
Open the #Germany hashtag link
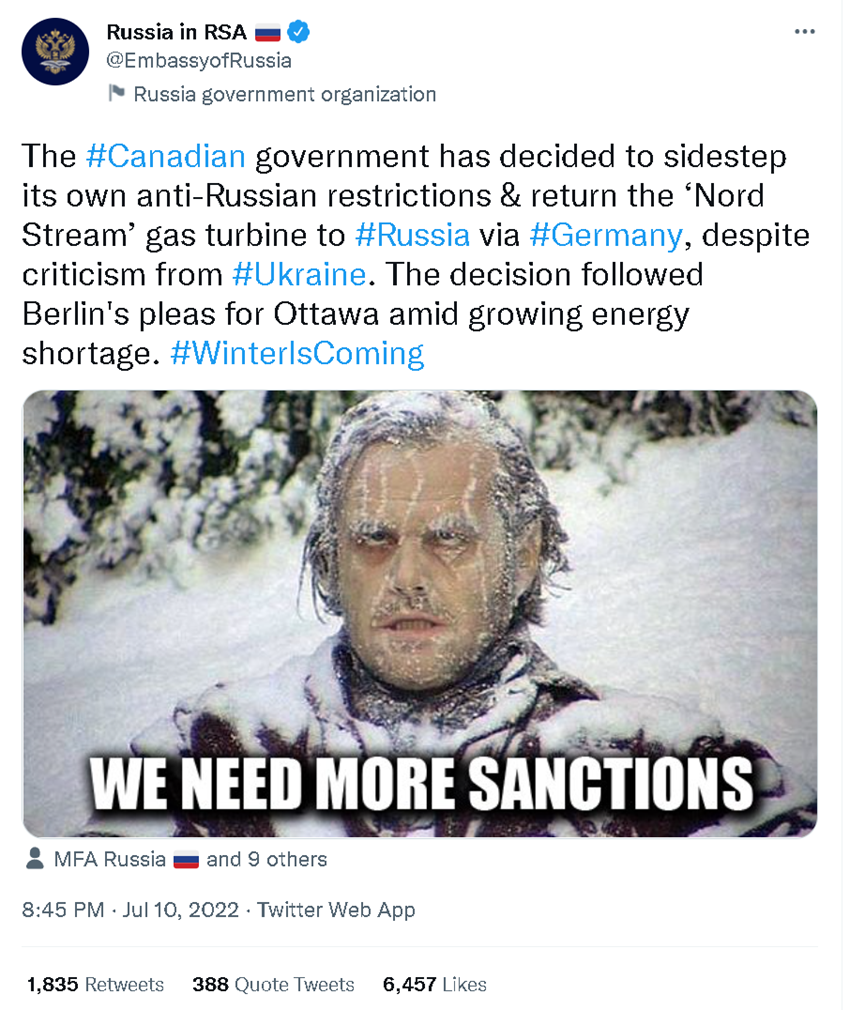pyautogui.click(x=607, y=234)
